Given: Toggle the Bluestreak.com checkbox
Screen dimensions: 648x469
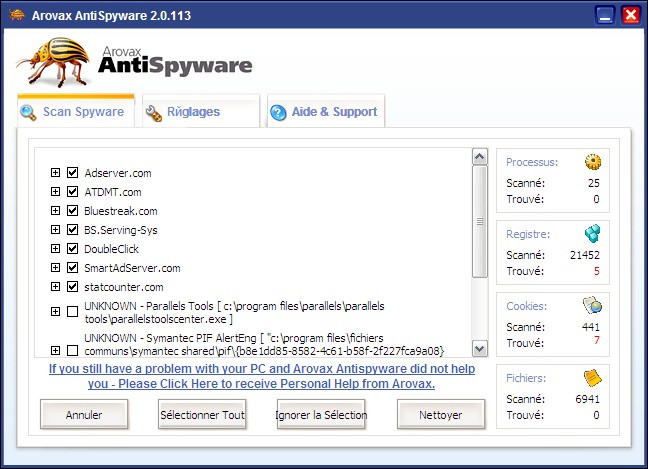Looking at the screenshot, I should click(72, 210).
